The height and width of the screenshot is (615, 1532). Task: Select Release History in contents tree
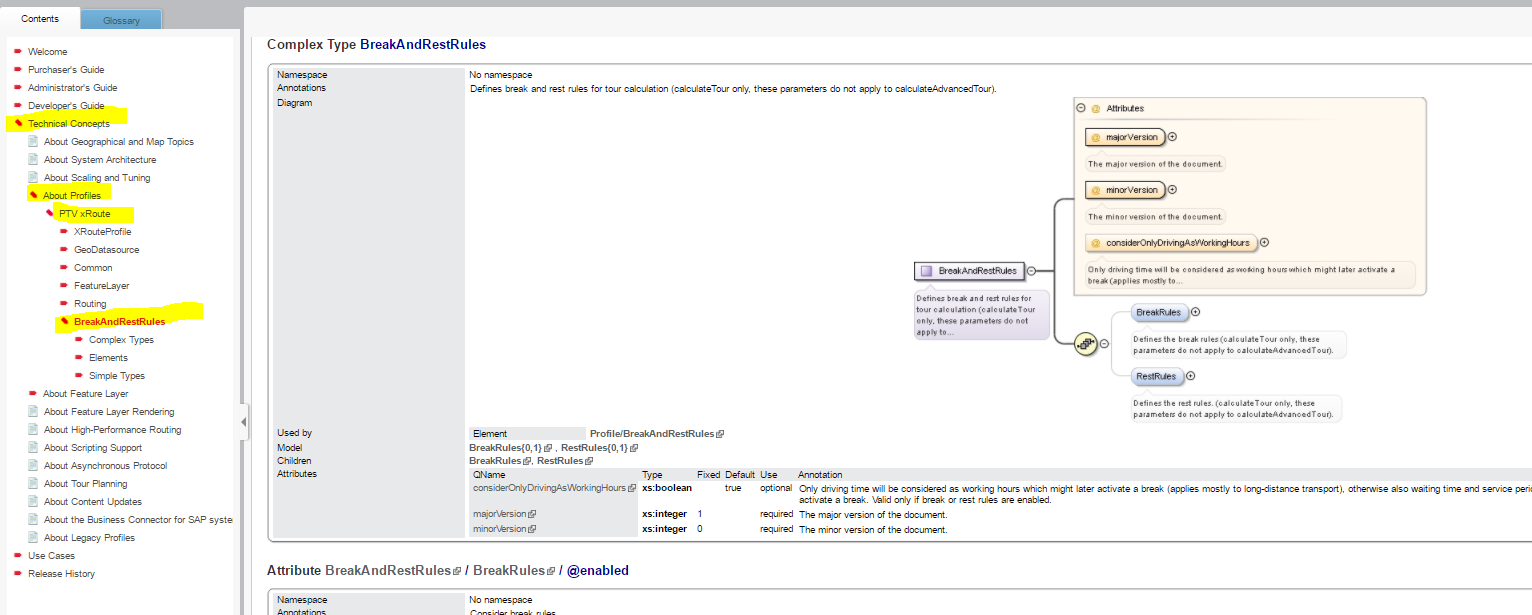(x=61, y=574)
